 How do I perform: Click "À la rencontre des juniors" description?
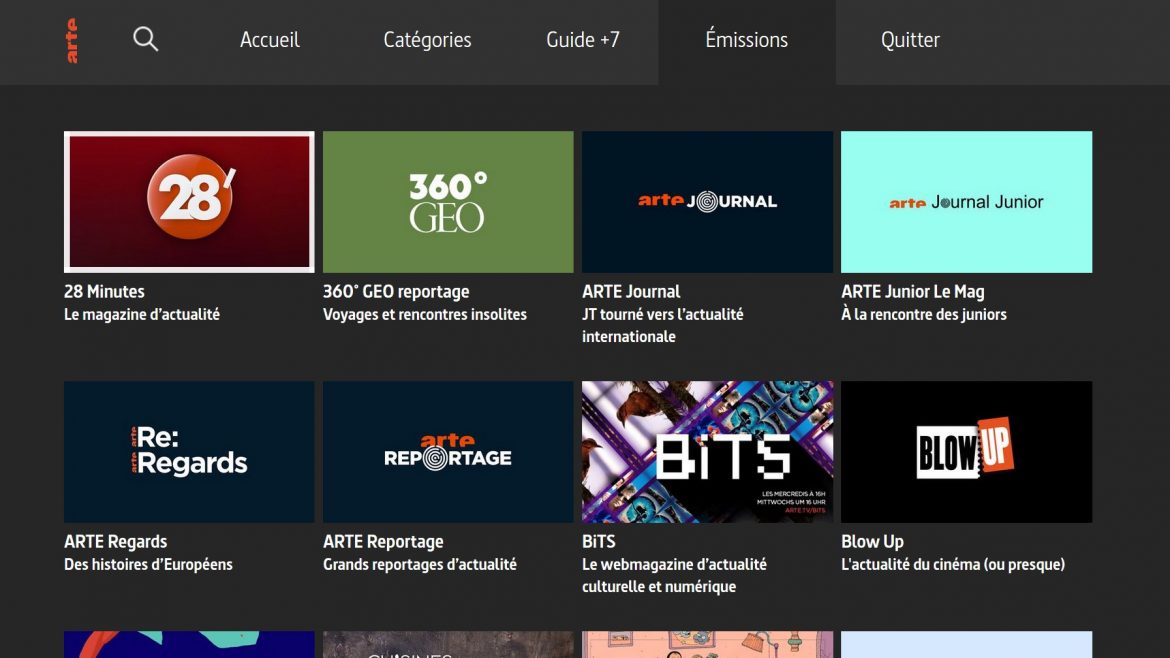(x=924, y=315)
